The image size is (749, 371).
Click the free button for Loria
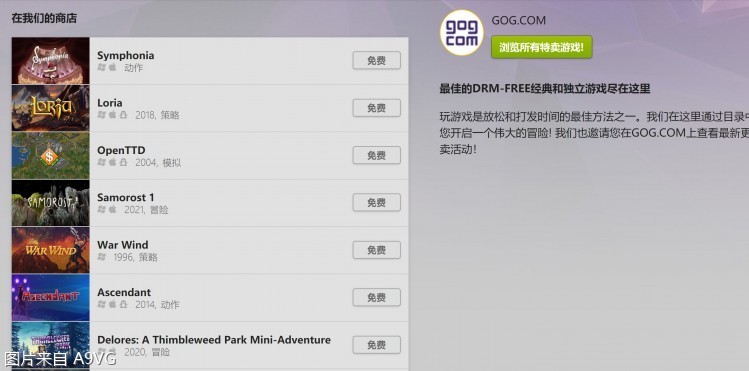(x=376, y=108)
